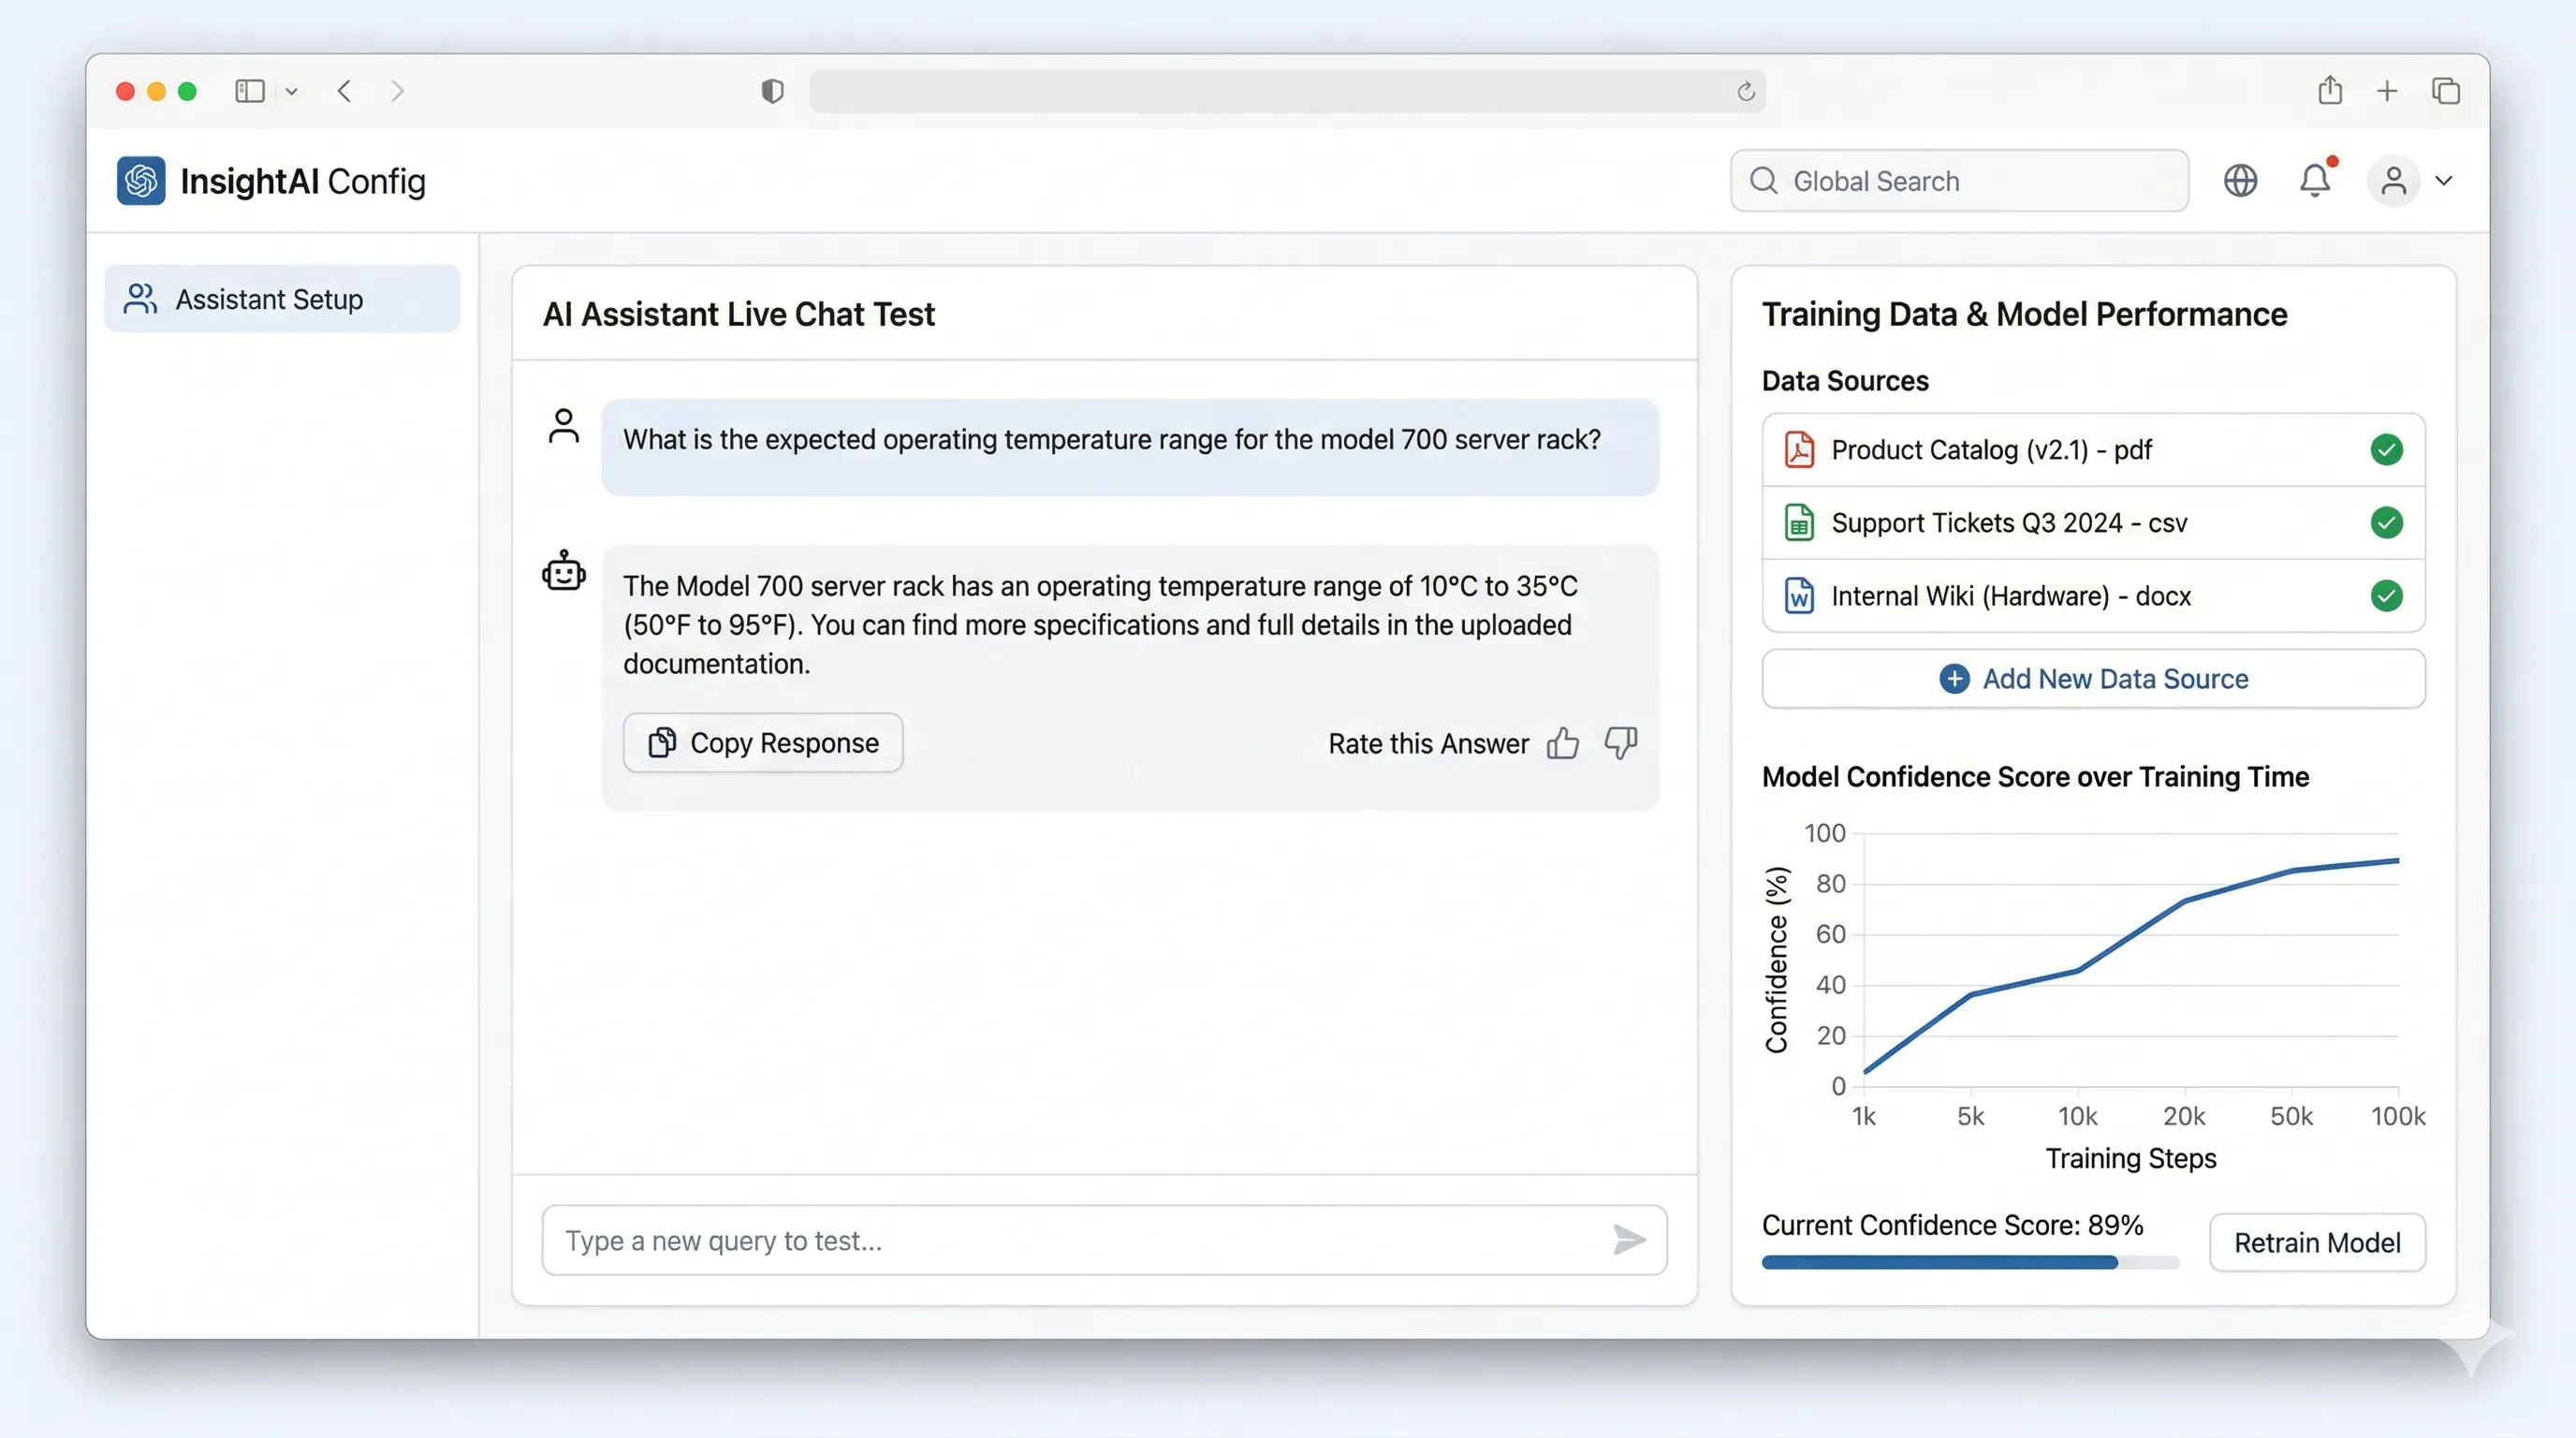Click the green checkmark on Internal Wiki source
Viewport: 2576px width, 1438px height.
coord(2386,595)
